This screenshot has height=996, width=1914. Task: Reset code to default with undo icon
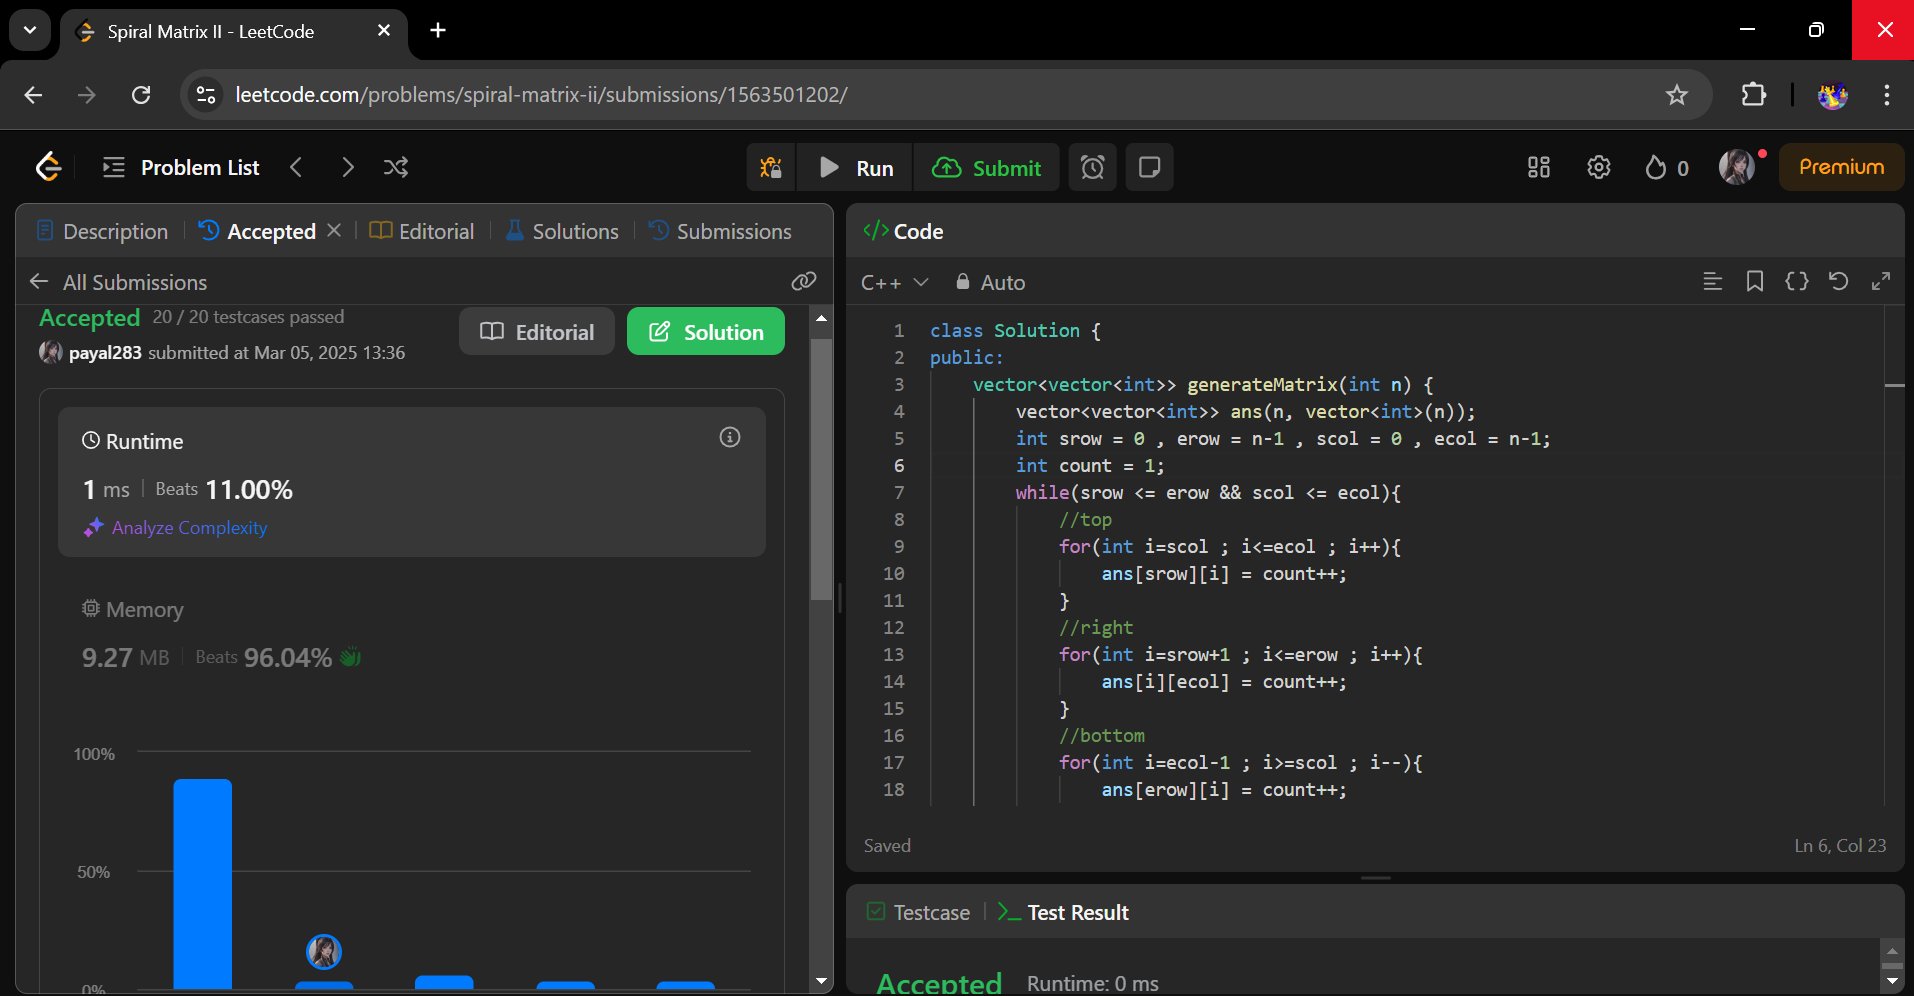click(x=1838, y=282)
